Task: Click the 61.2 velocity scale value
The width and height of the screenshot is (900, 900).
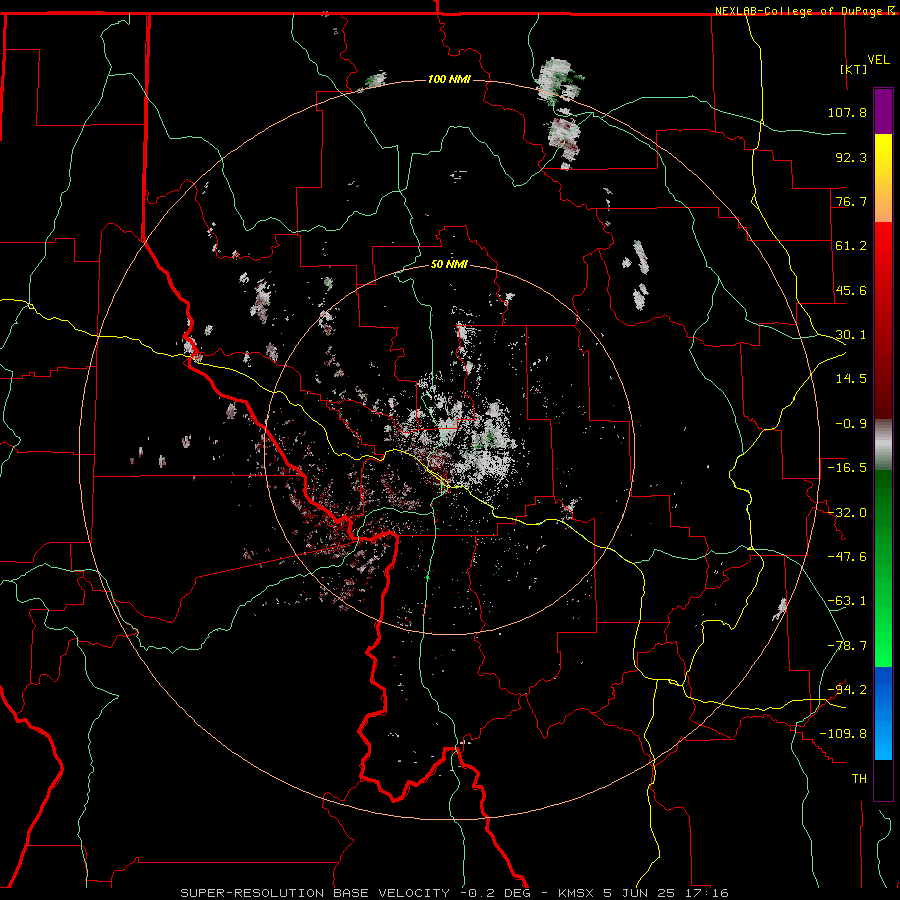Action: (851, 246)
